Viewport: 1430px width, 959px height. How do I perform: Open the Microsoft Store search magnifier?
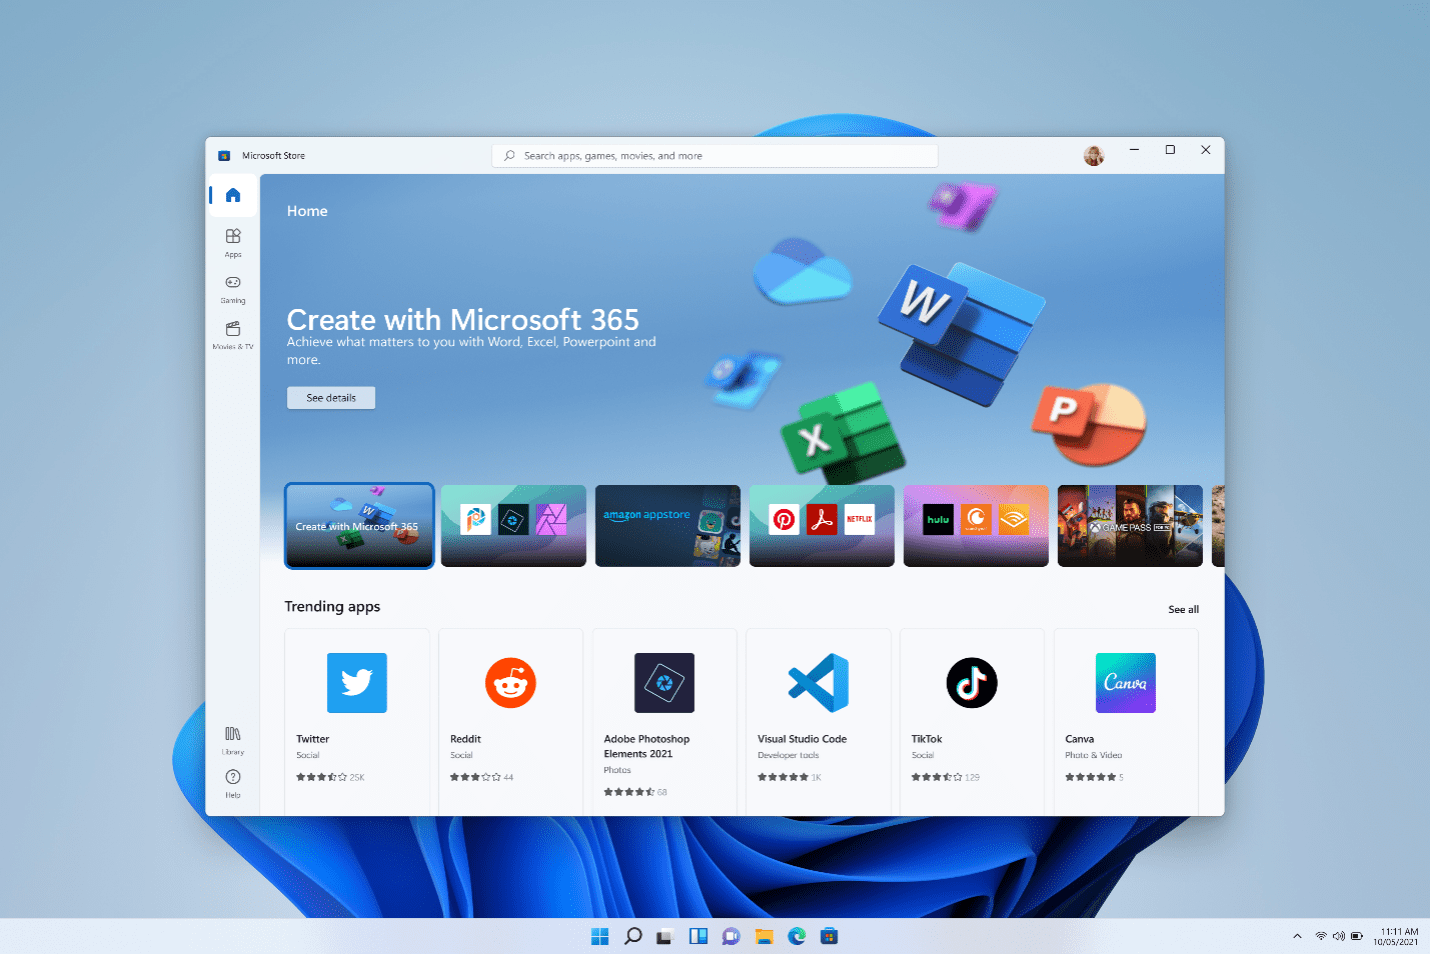(x=510, y=156)
